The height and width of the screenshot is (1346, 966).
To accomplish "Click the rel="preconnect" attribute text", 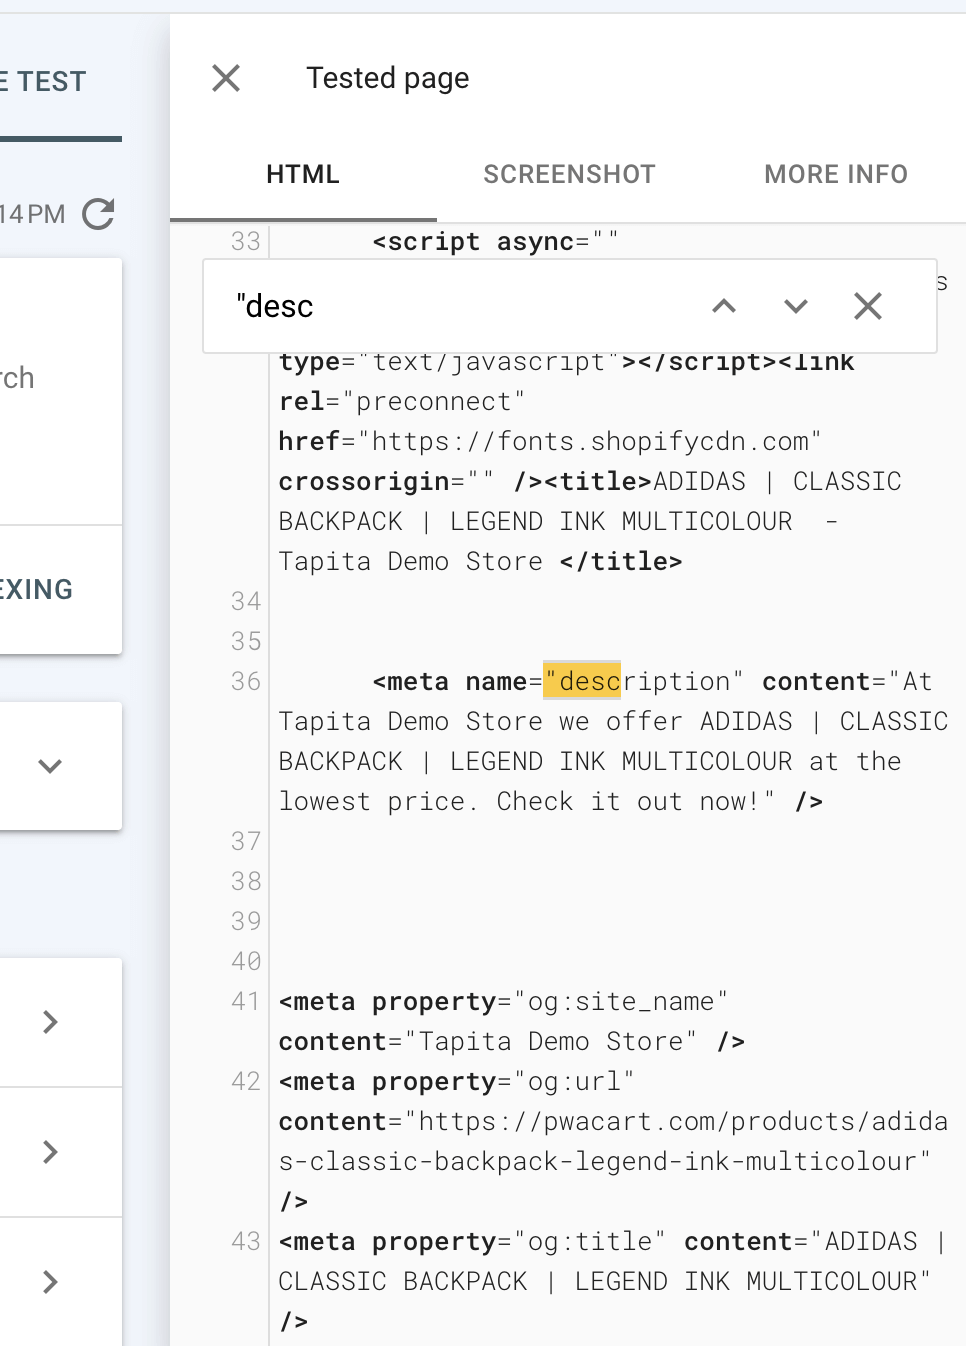I will coord(402,401).
